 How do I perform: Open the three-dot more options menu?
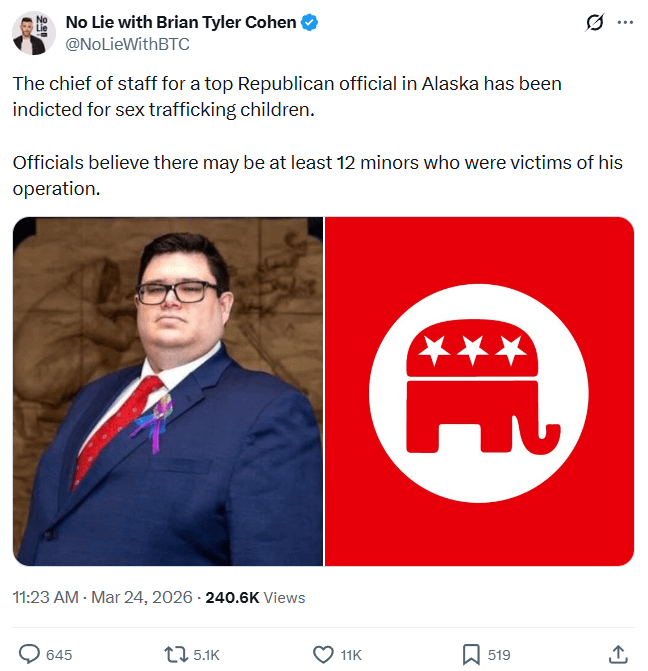pos(626,23)
